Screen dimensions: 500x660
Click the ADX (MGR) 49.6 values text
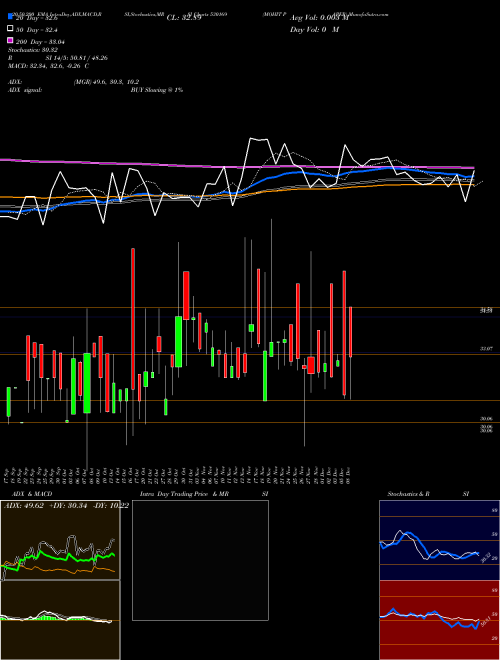pyautogui.click(x=106, y=82)
